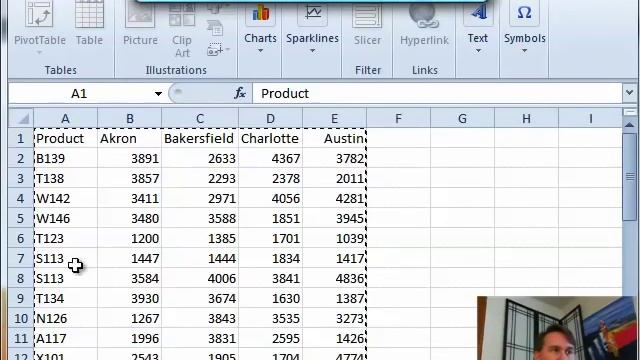Click cell with value 1851

tap(270, 218)
